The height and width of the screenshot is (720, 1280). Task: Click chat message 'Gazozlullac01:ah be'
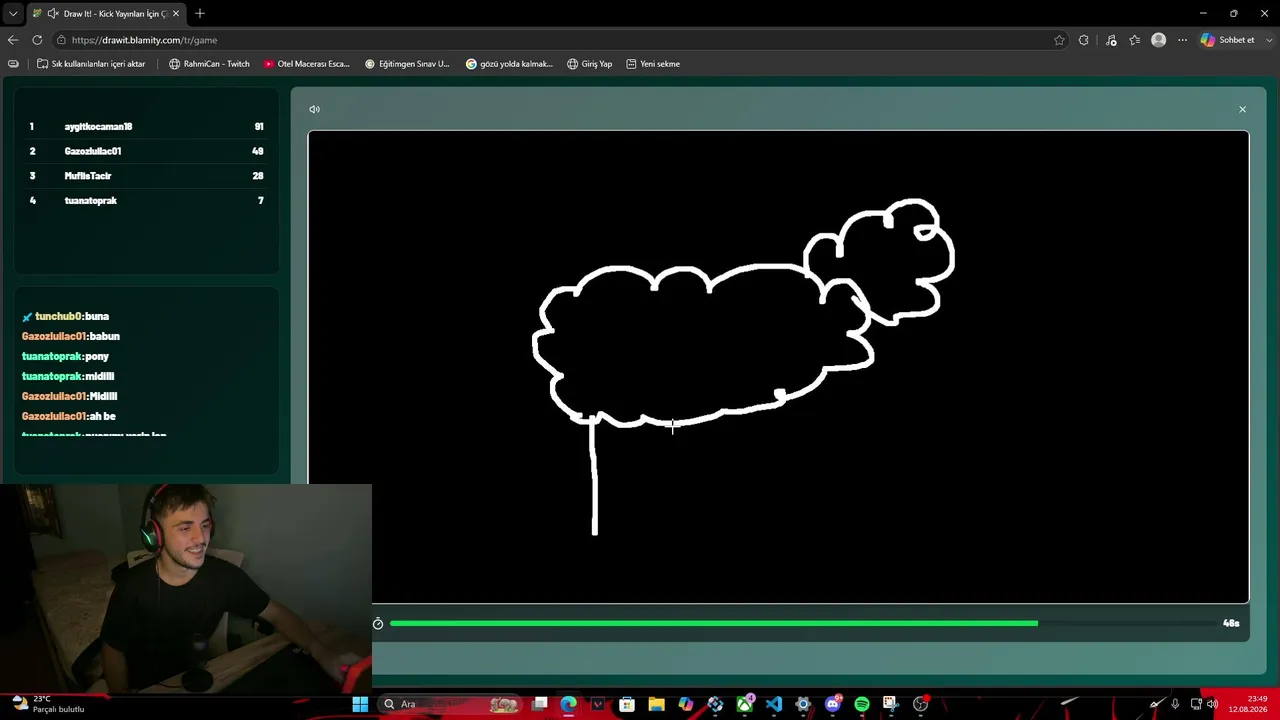[69, 416]
